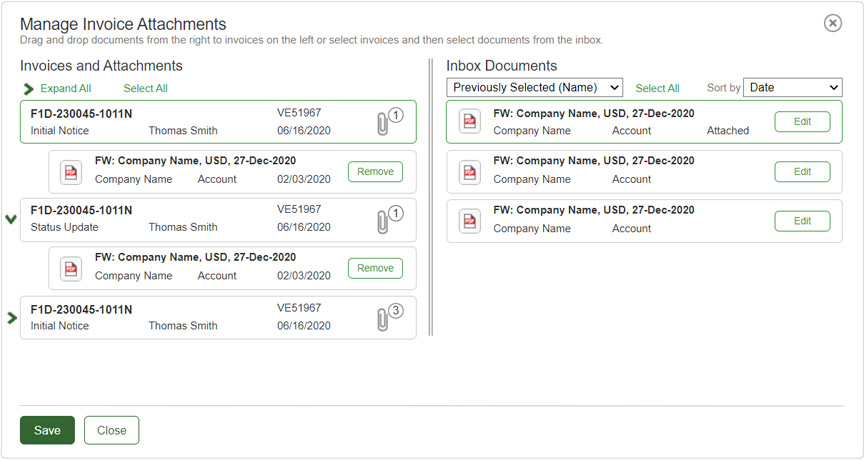Click the paperclip icon on the Status Update invoice
865x460 pixels.
(x=382, y=221)
